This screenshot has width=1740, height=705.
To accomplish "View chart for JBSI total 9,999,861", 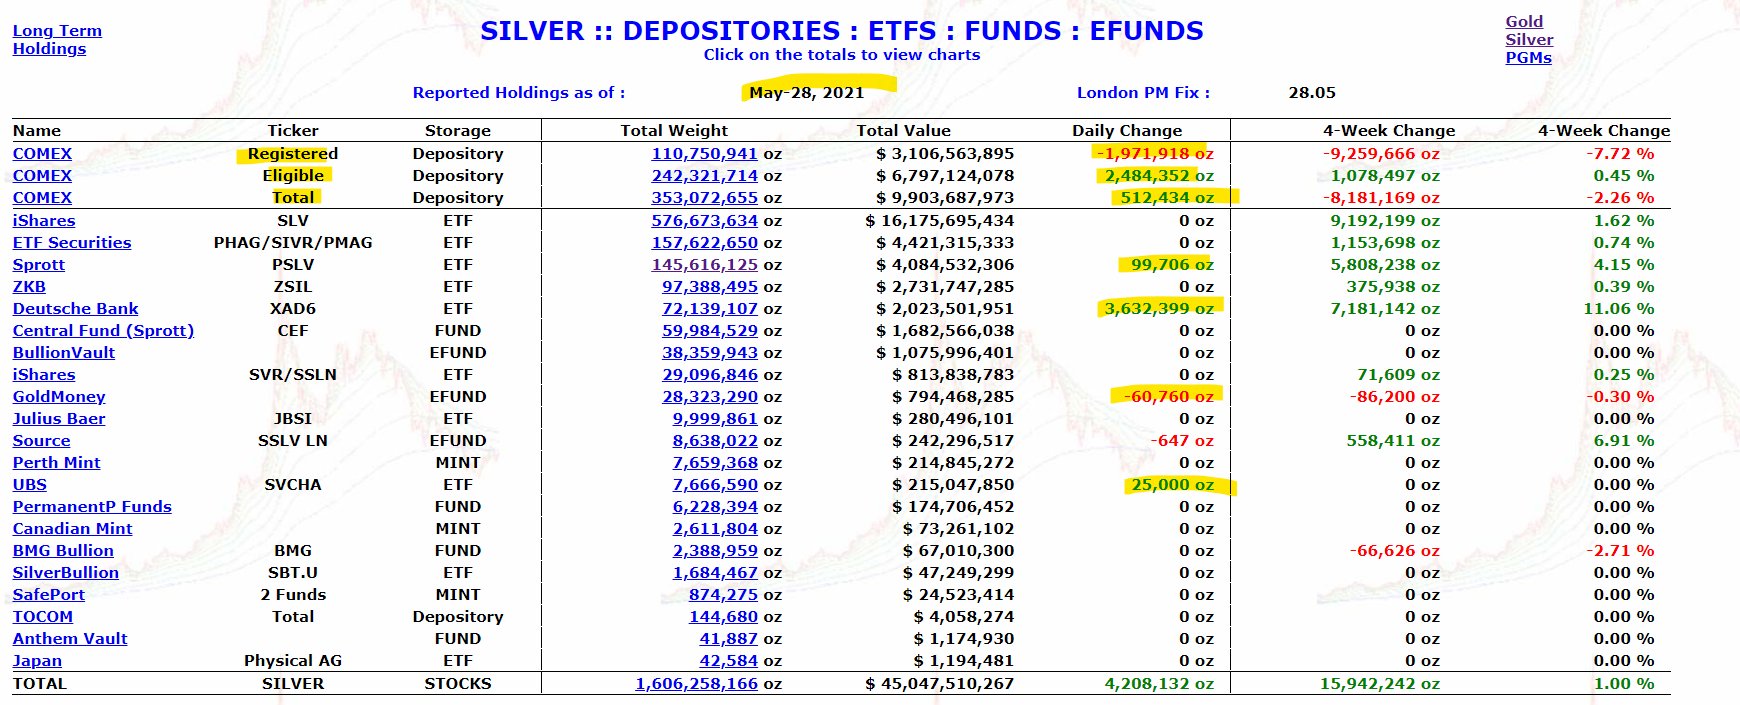I will (716, 419).
